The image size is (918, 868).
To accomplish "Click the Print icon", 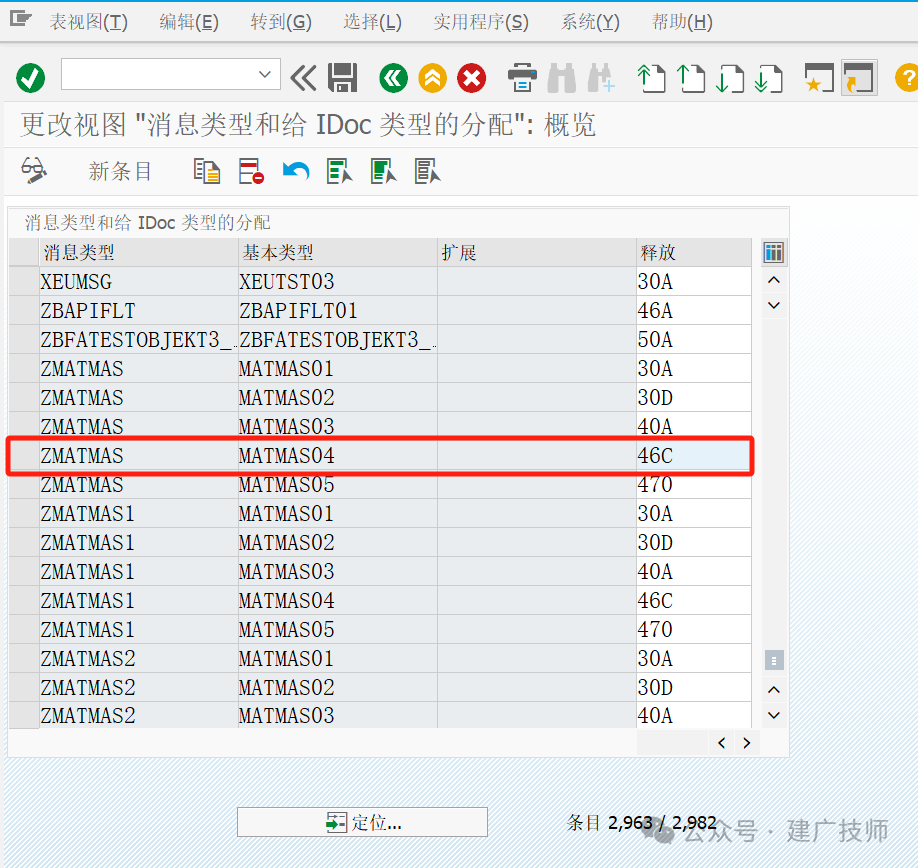I will click(522, 78).
